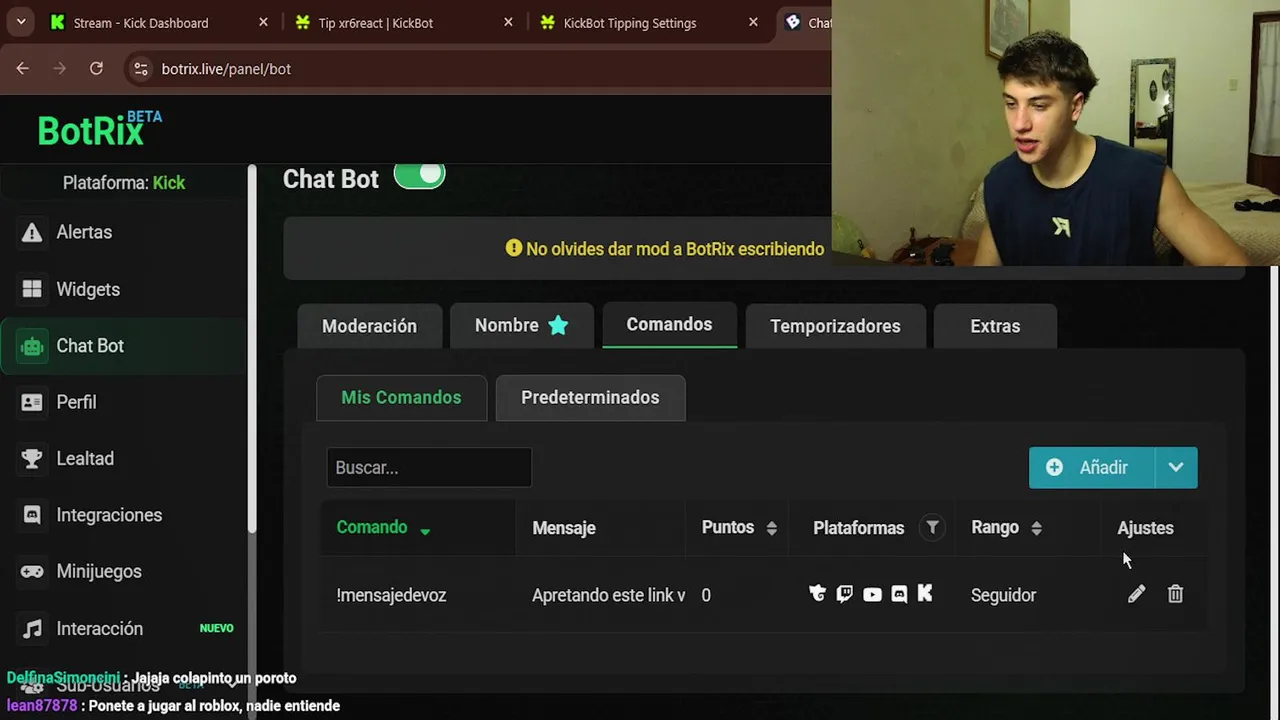
Task: Click the Twitch platform icon in !mensajedevoz row
Action: click(x=845, y=595)
